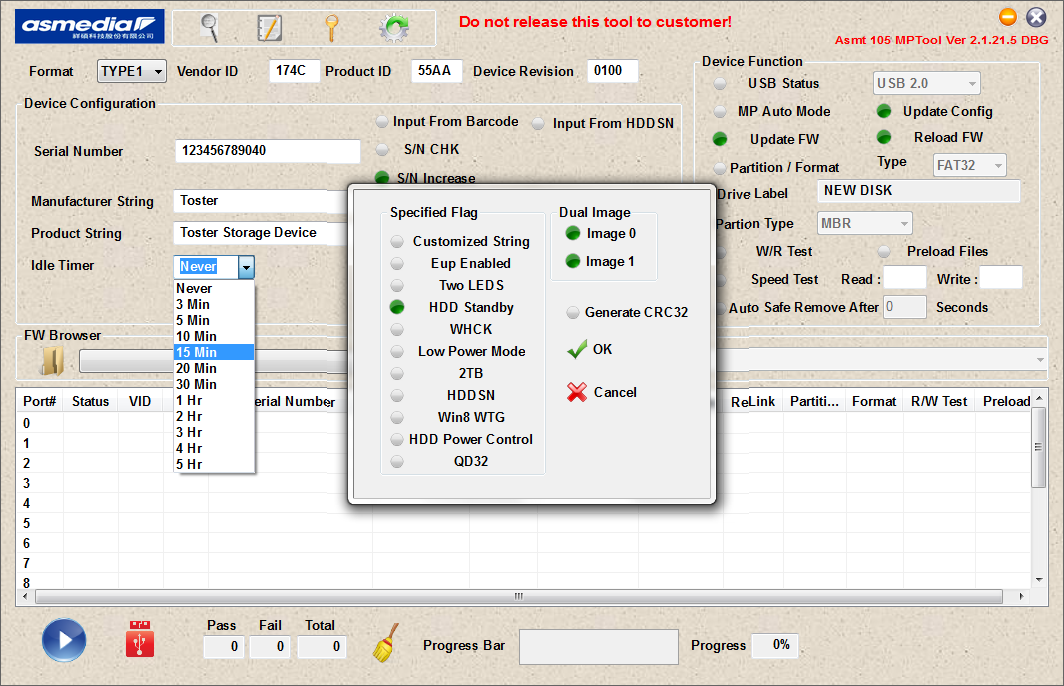Image resolution: width=1064 pixels, height=686 pixels.
Task: Toggle Update FW option
Action: click(x=720, y=139)
